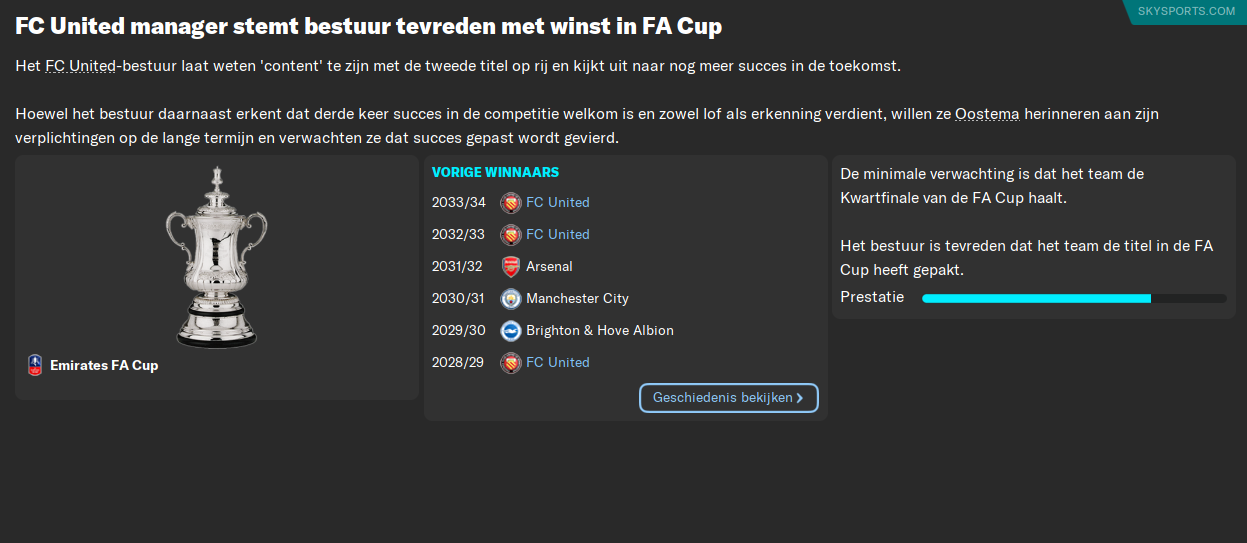The height and width of the screenshot is (543, 1247).
Task: Click the FC United link in the article text
Action: pos(81,66)
